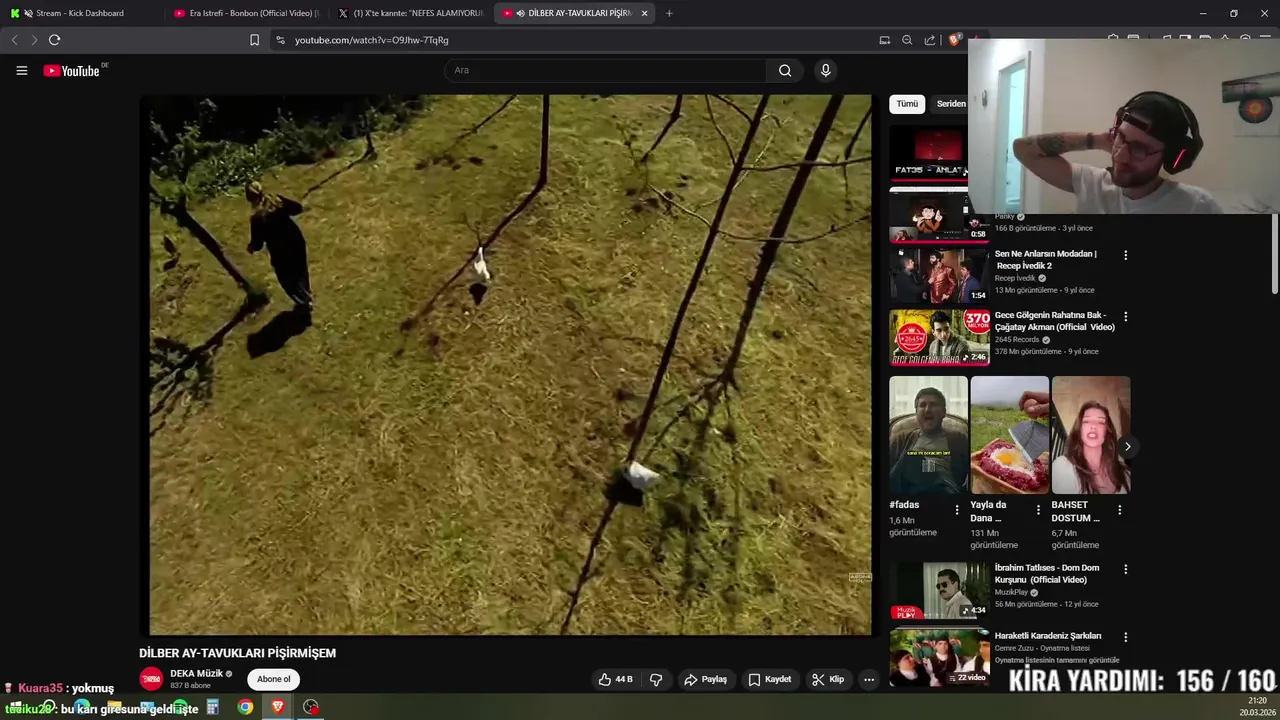Create a clip with Klip button
1280x720 pixels.
click(x=828, y=679)
